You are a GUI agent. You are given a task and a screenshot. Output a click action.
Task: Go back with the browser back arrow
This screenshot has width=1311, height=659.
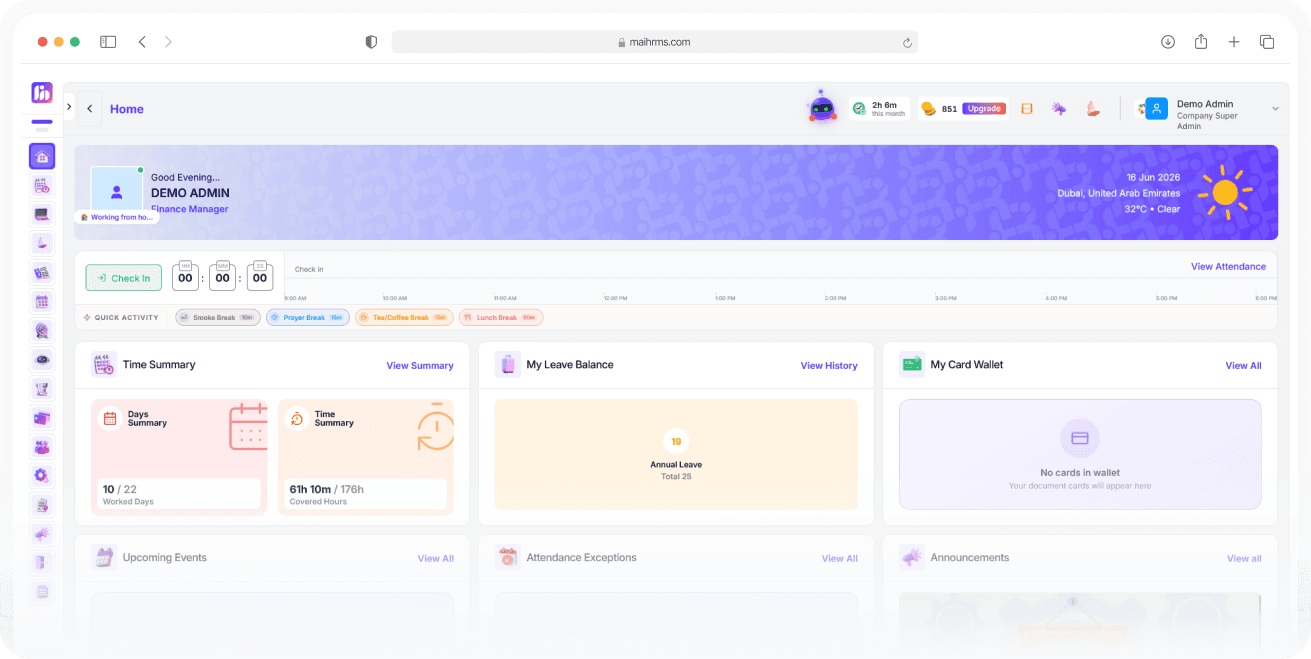[142, 42]
